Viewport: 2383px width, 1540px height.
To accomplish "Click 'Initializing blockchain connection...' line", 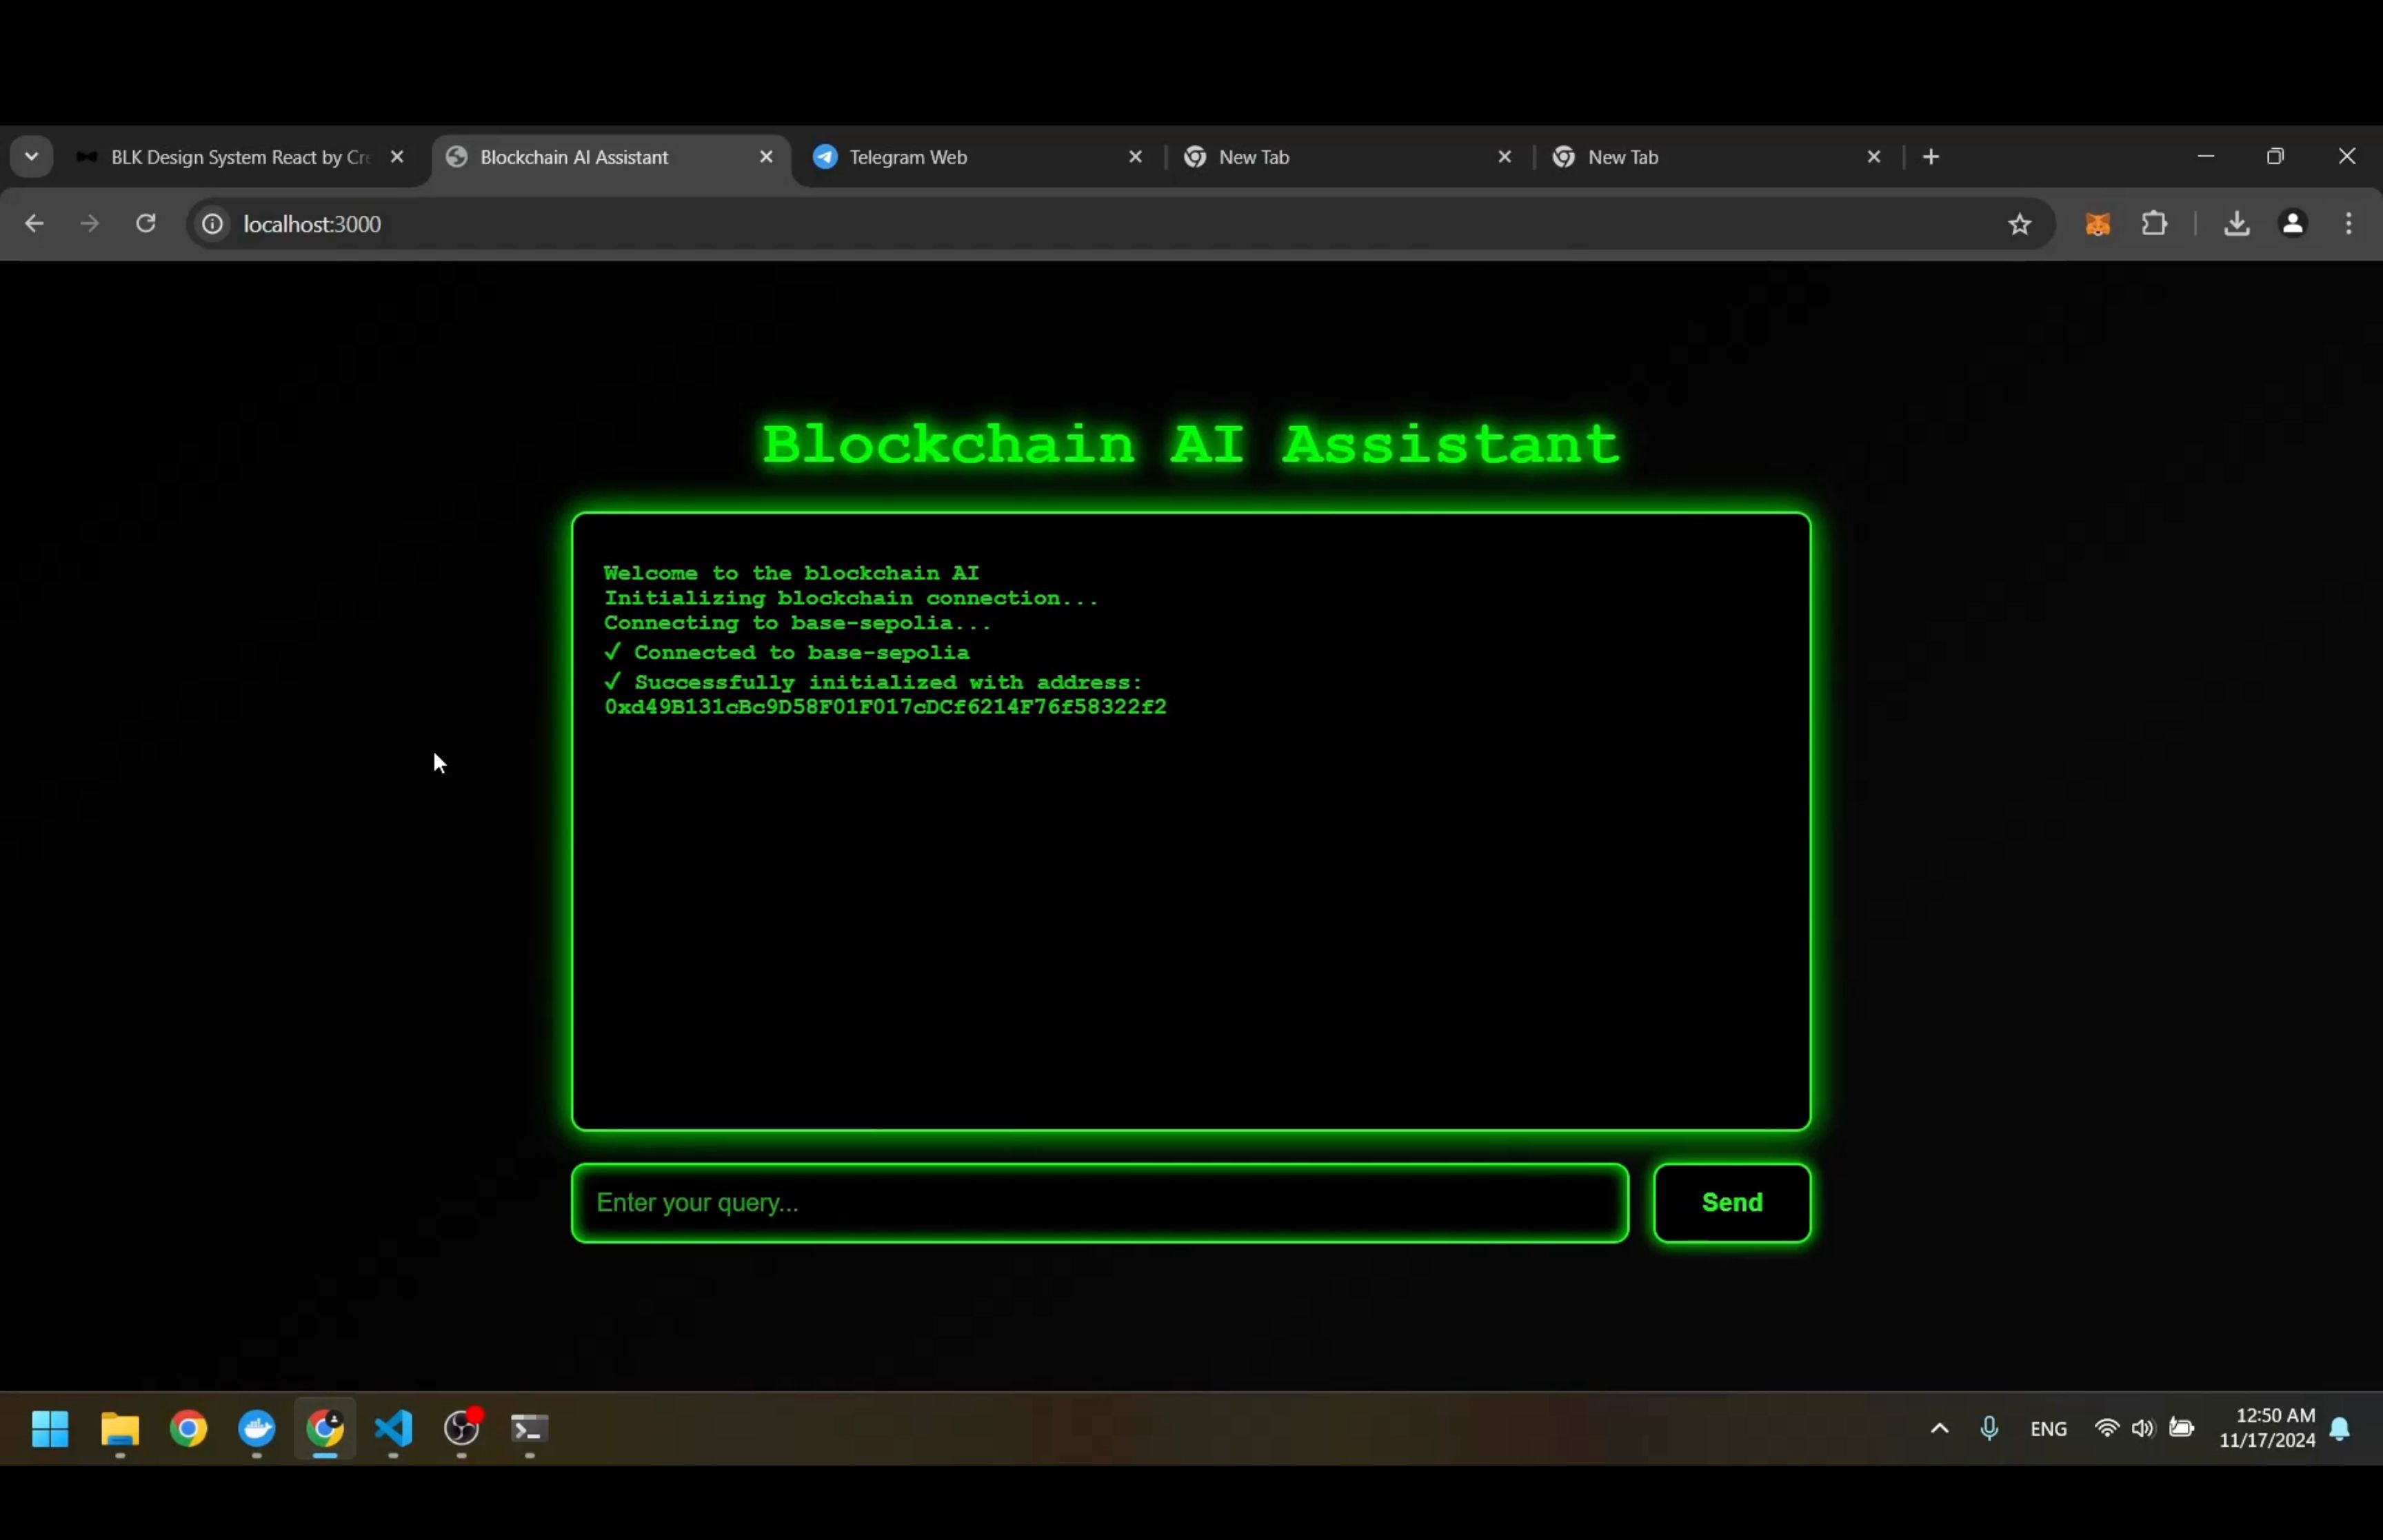I will (851, 598).
